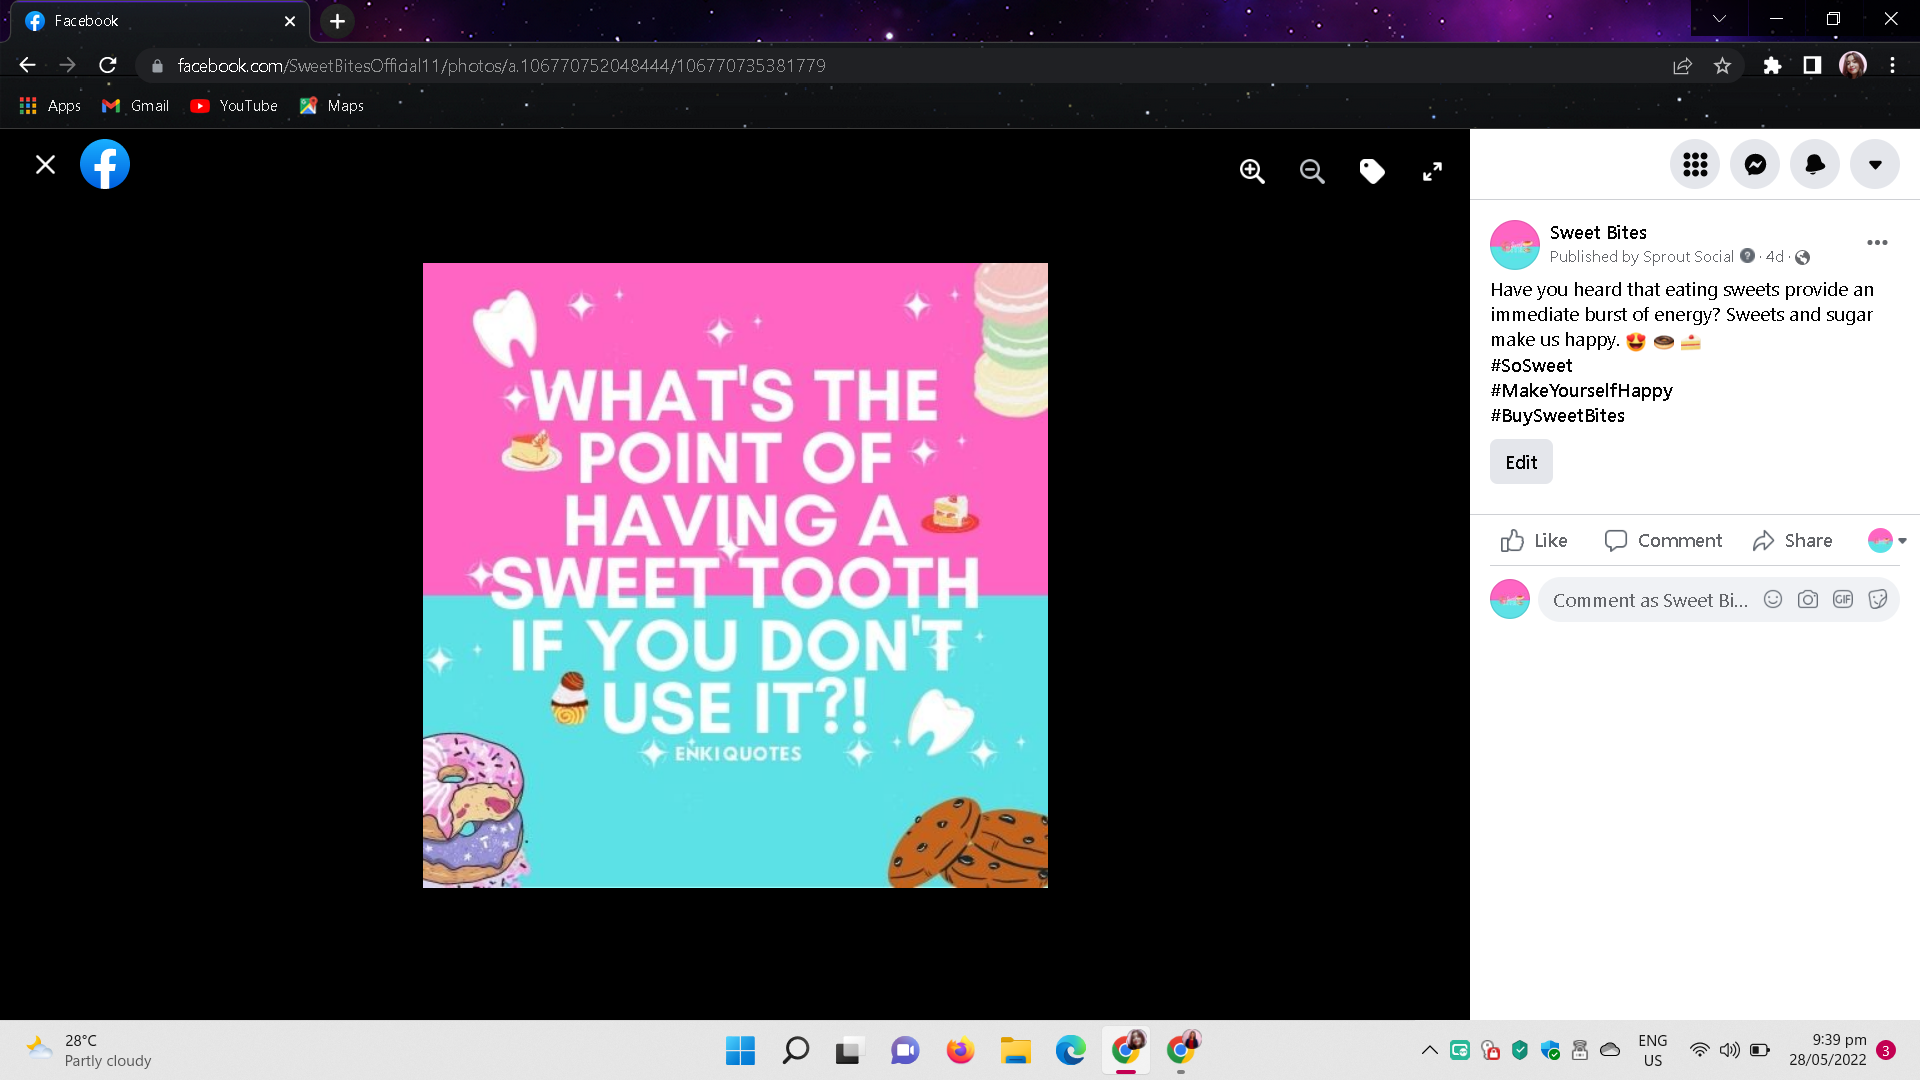Open taskbar Search
The height and width of the screenshot is (1080, 1920).
click(x=796, y=1051)
